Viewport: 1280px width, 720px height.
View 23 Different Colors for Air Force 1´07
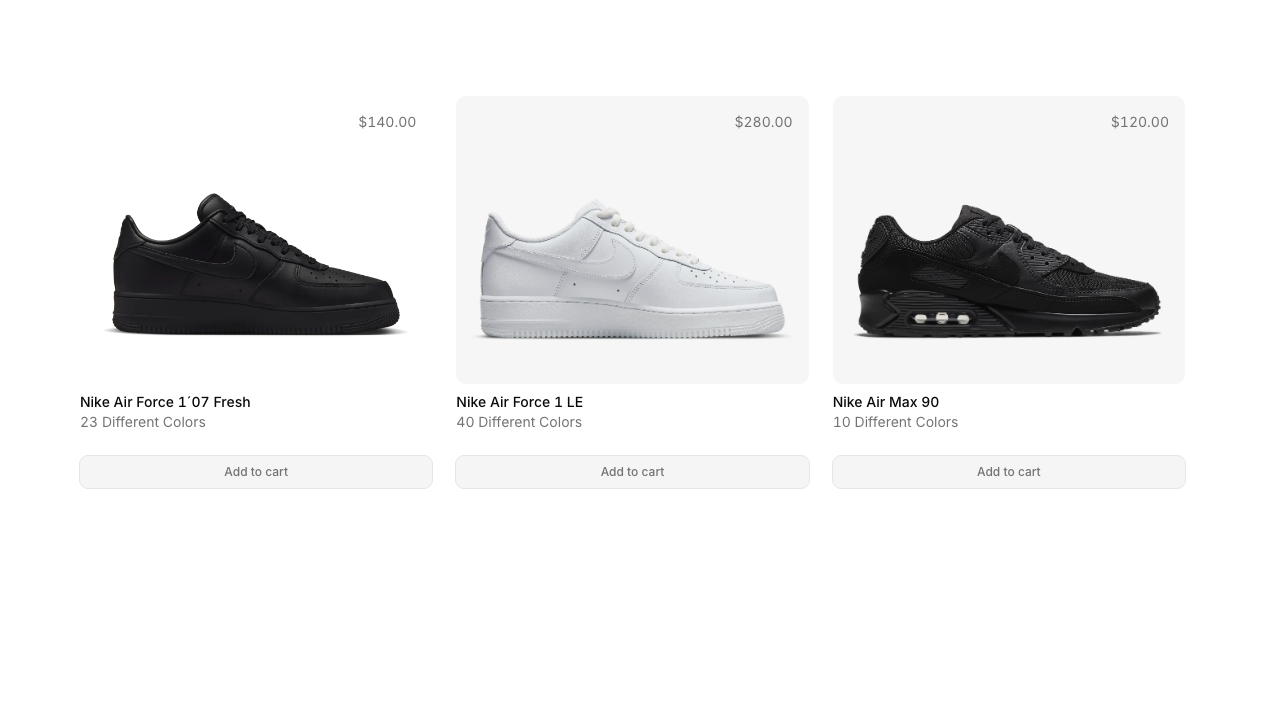coord(142,422)
